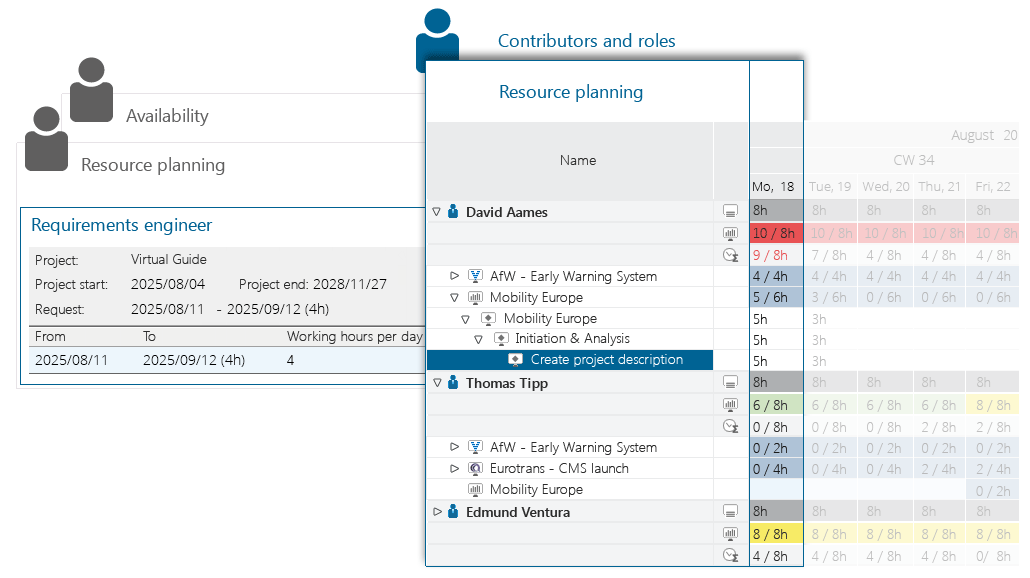This screenshot has width=1030, height=578.
Task: Select the 2025/08/11 request row
Action: pos(225,360)
